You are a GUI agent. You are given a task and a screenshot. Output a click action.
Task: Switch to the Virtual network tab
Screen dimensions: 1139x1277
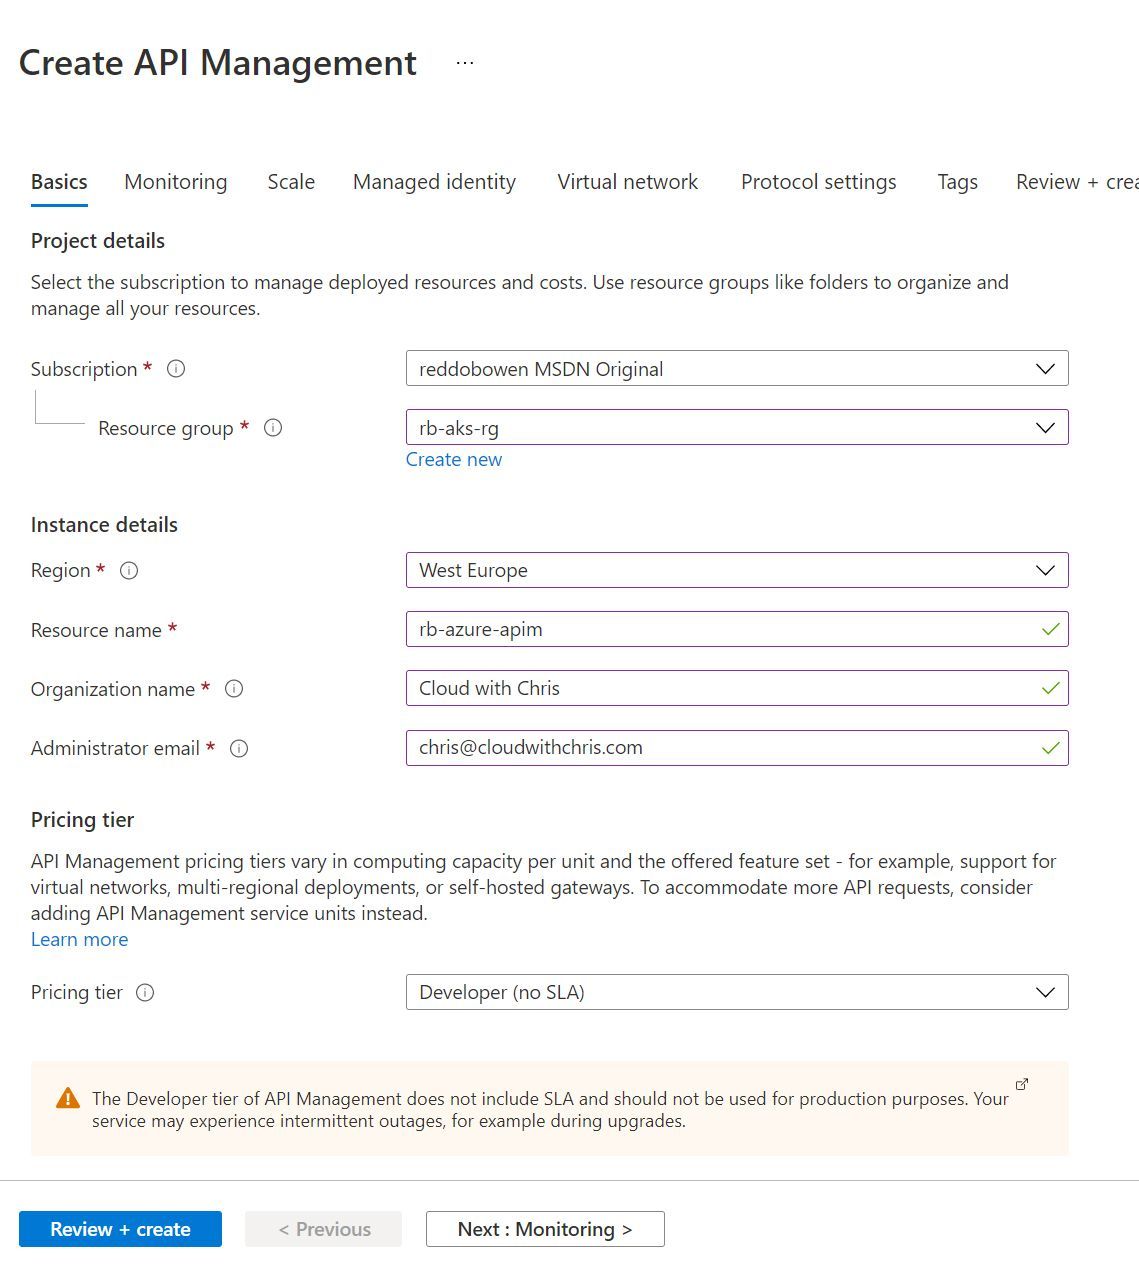pos(628,182)
